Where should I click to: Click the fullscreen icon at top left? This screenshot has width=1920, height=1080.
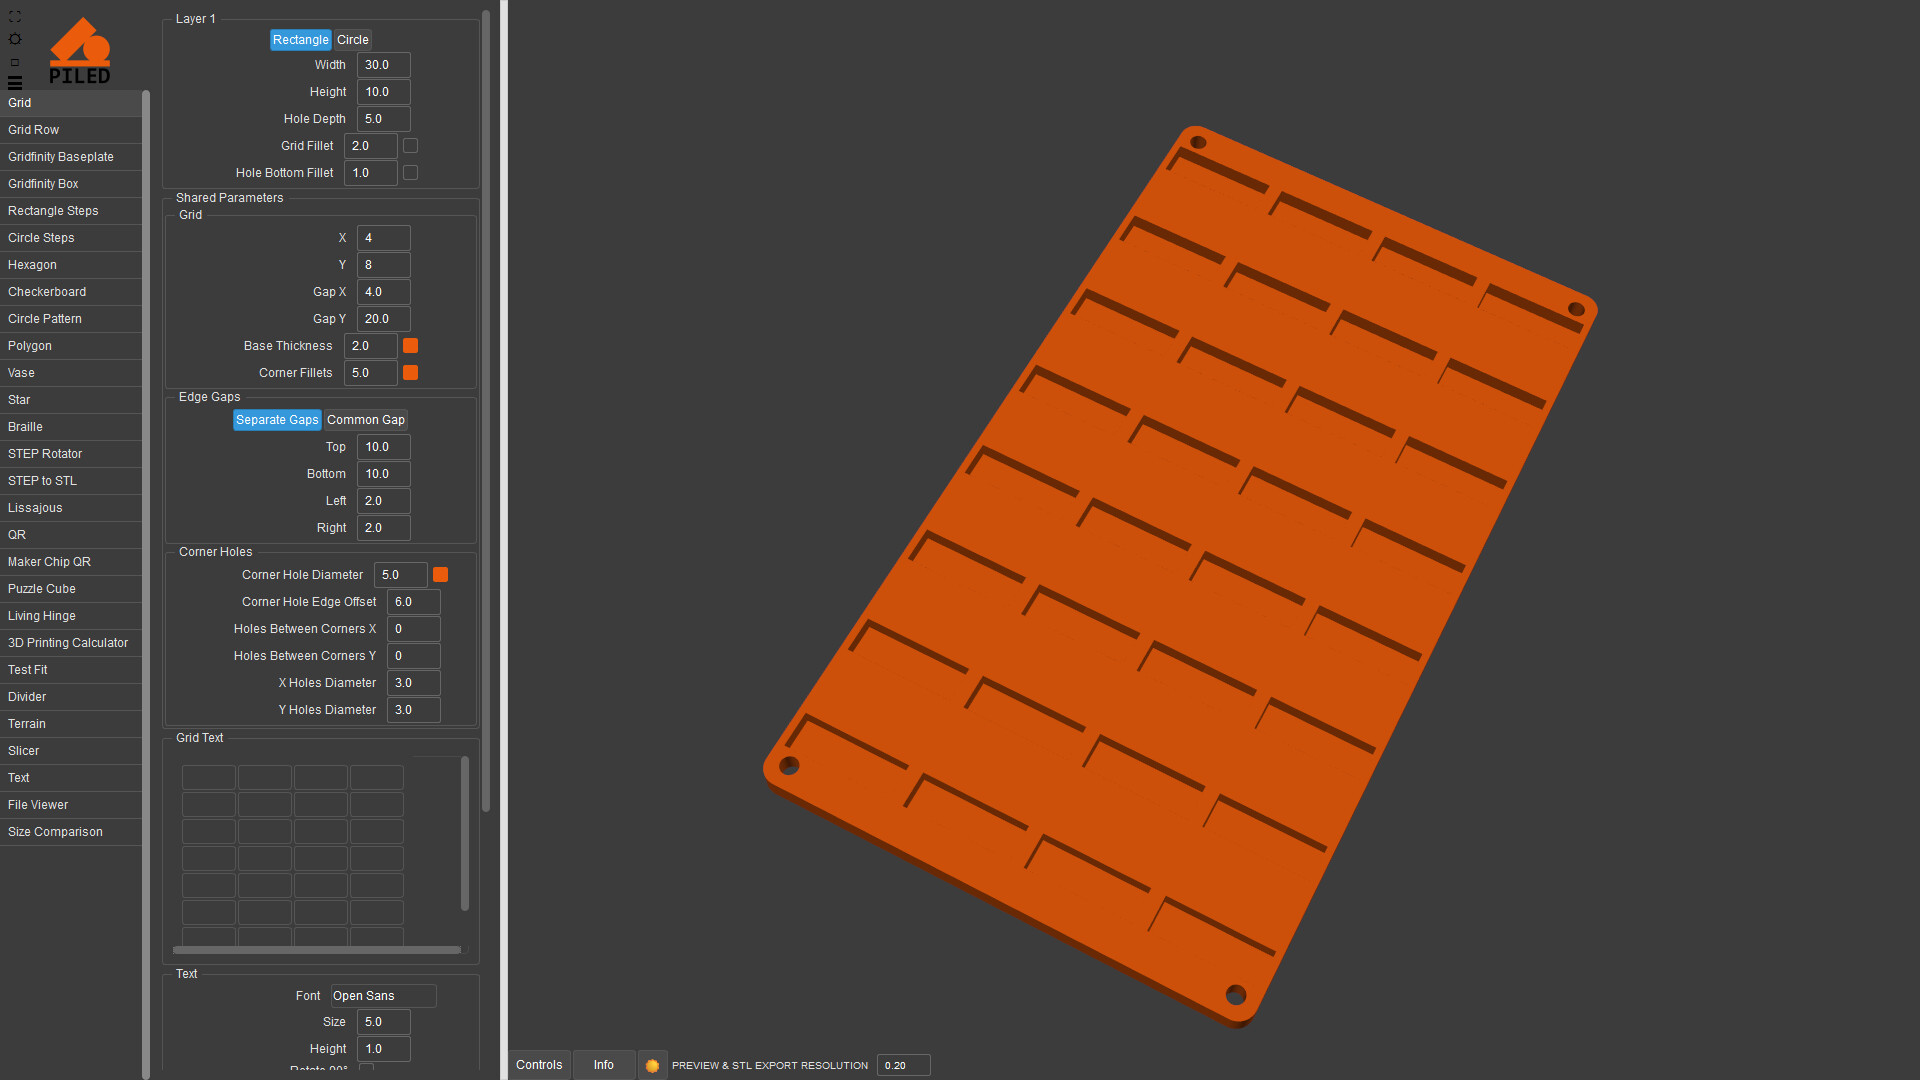15,17
